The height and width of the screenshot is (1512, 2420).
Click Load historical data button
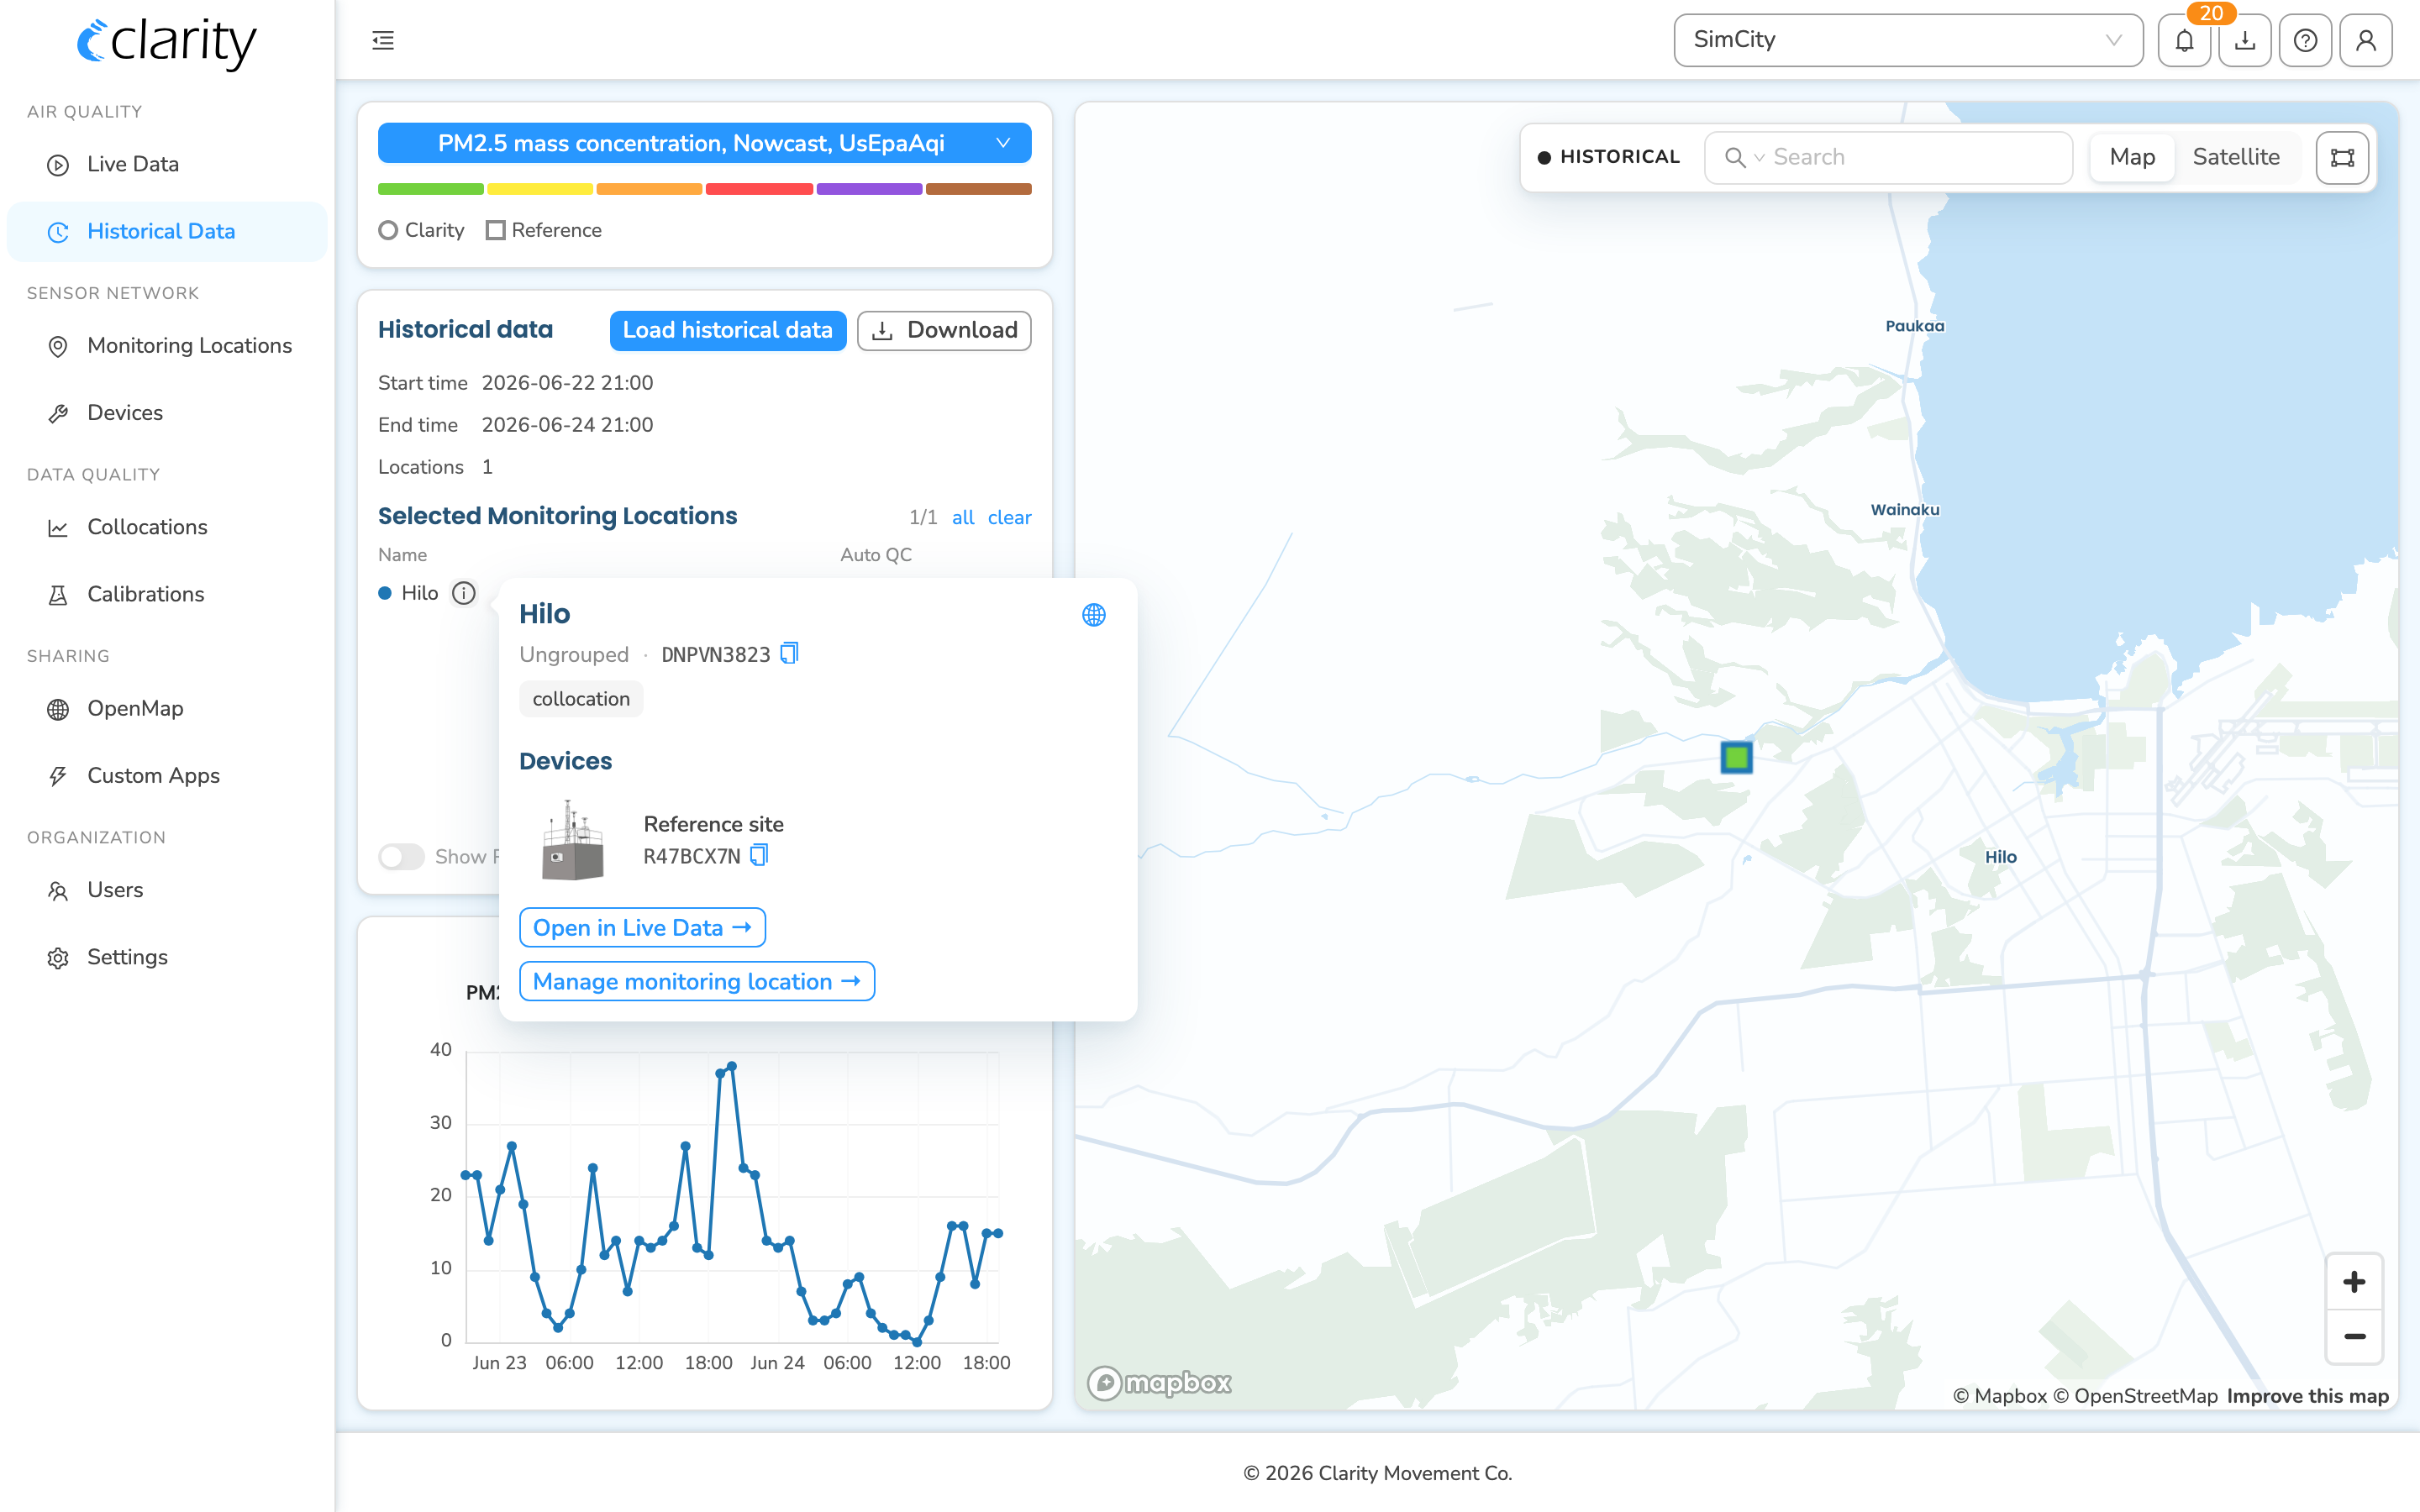click(728, 330)
